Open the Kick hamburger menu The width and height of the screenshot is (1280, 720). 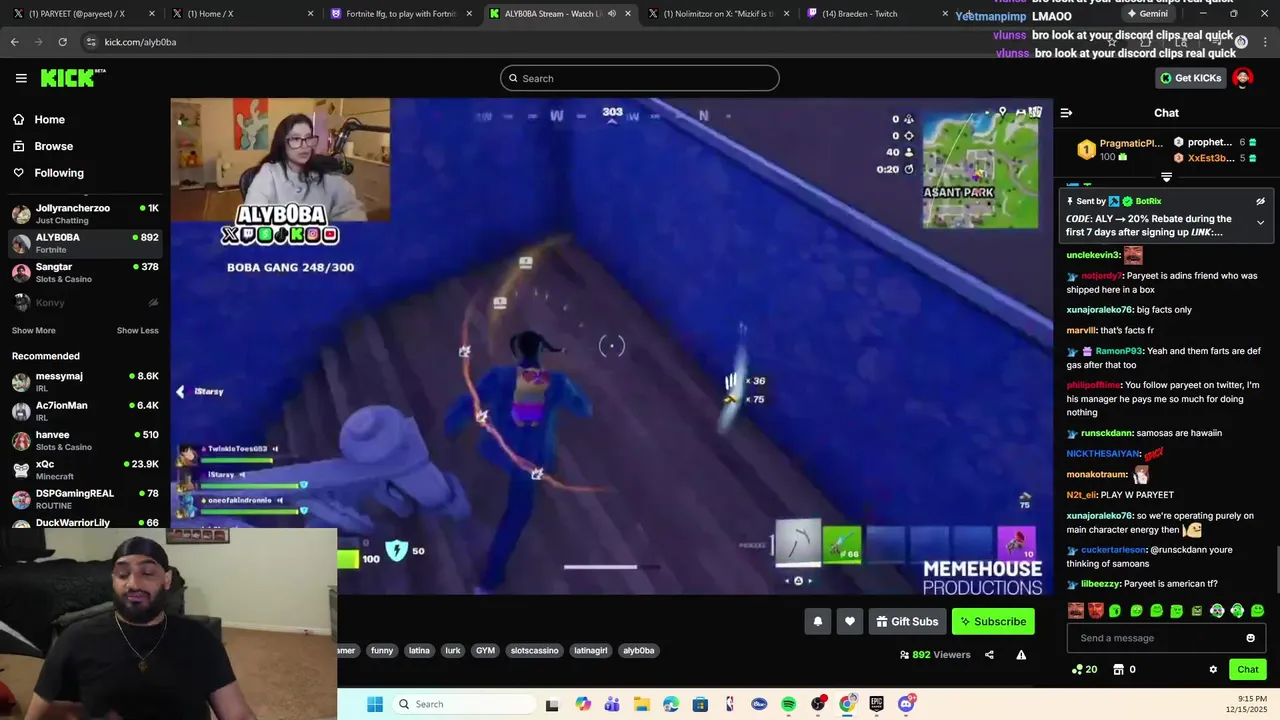[21, 78]
